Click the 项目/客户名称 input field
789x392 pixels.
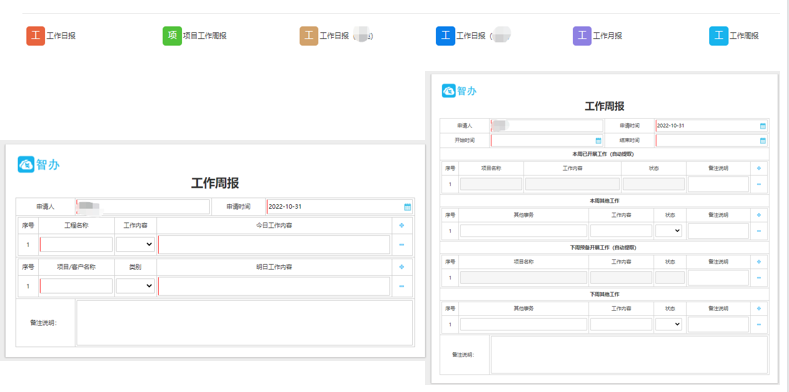[76, 286]
